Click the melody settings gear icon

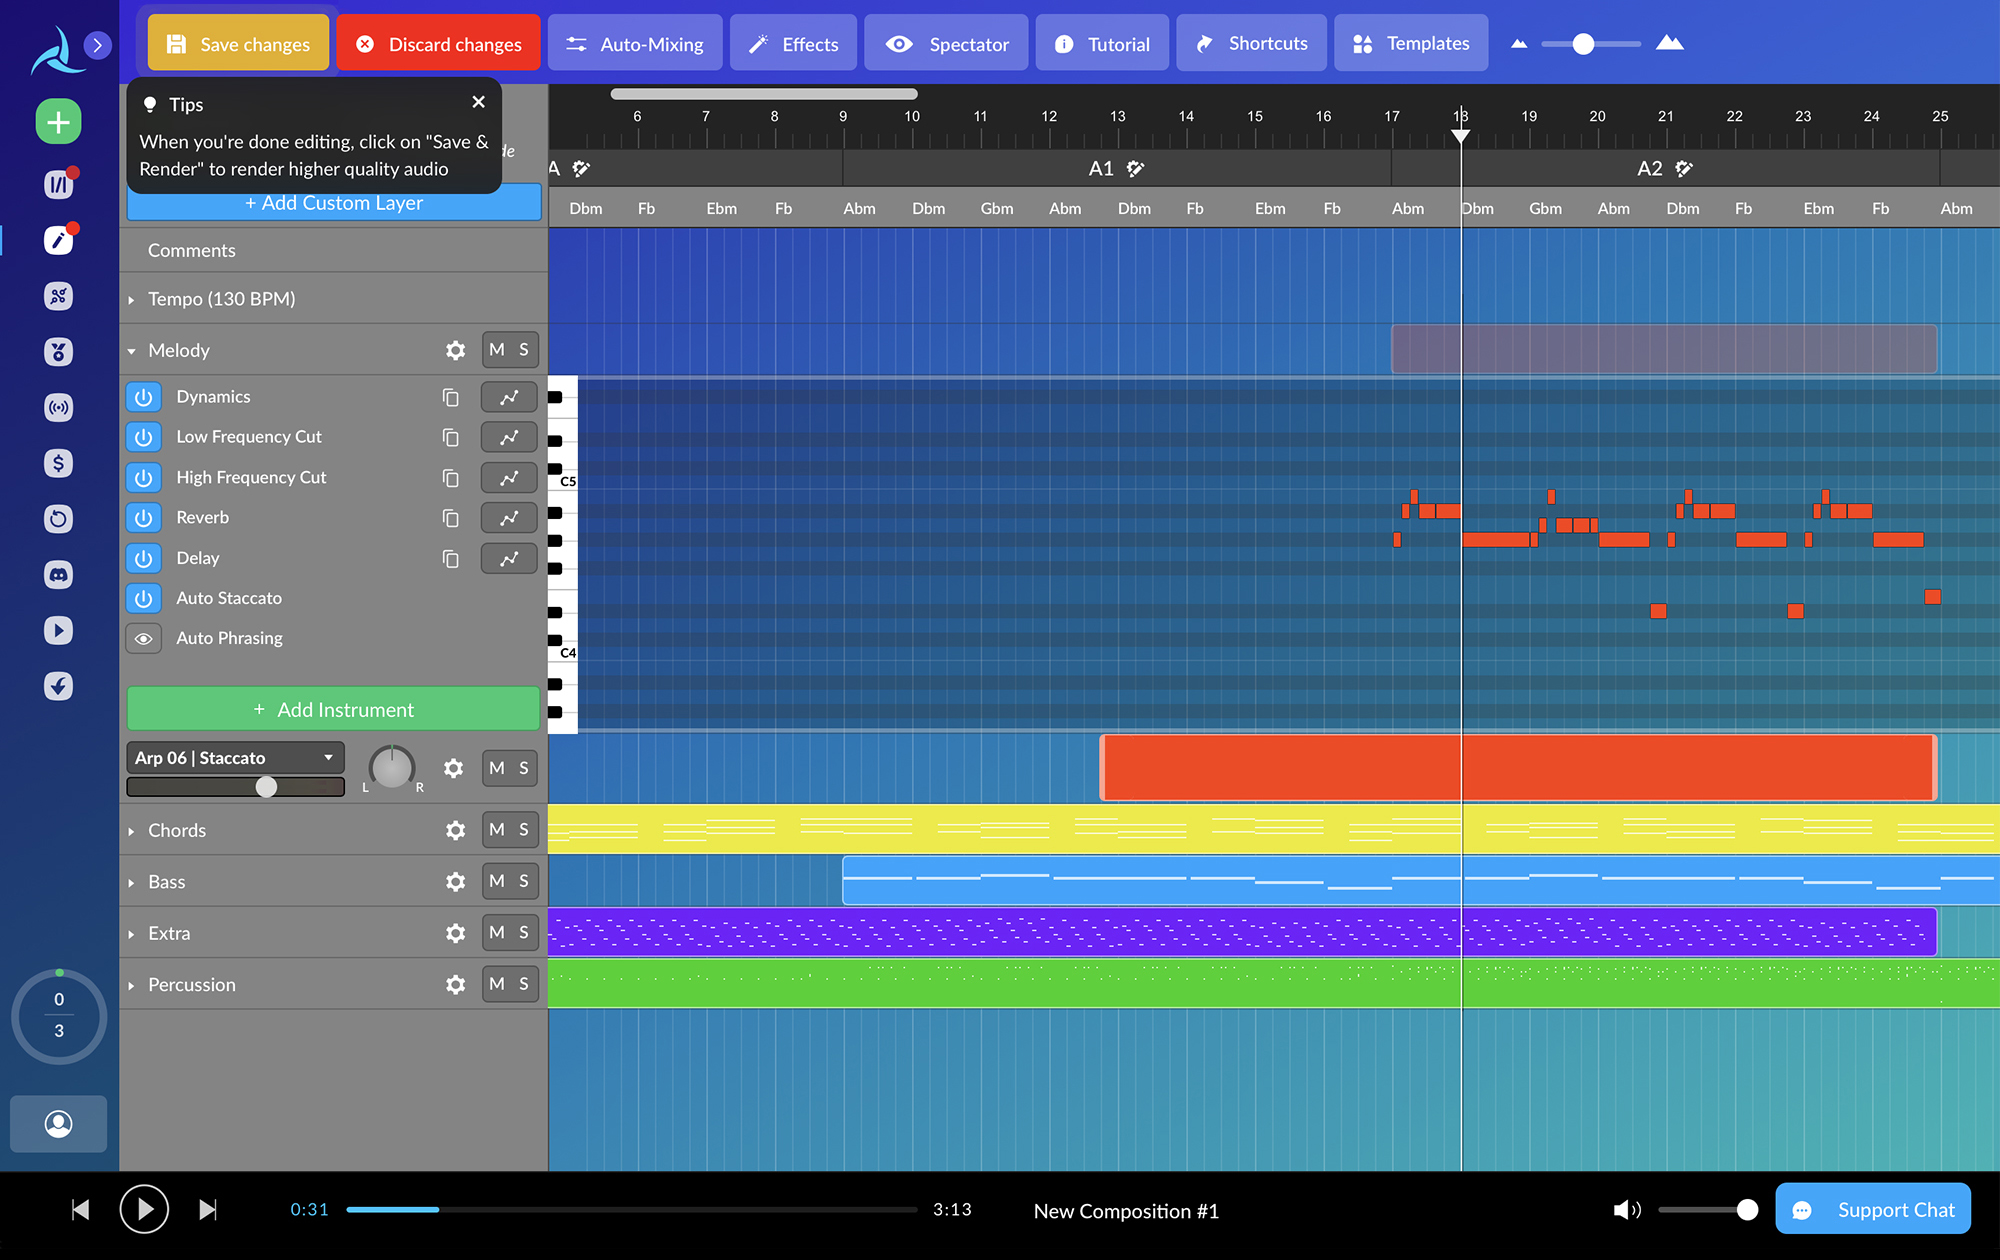456,350
